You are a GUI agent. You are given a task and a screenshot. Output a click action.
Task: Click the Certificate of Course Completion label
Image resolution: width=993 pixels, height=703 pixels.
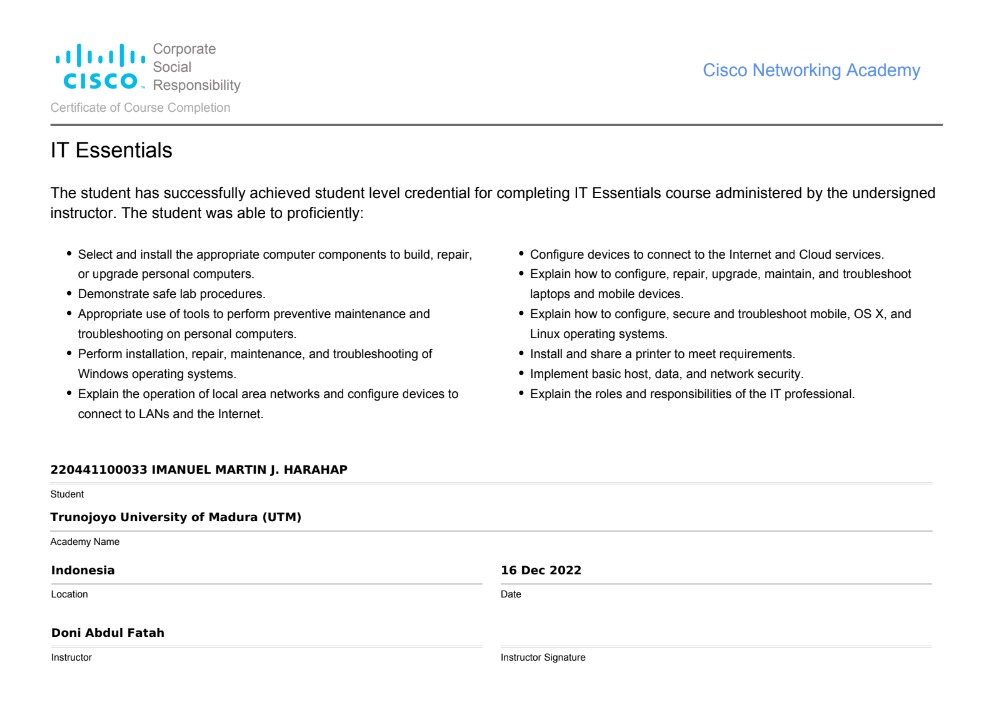point(140,107)
